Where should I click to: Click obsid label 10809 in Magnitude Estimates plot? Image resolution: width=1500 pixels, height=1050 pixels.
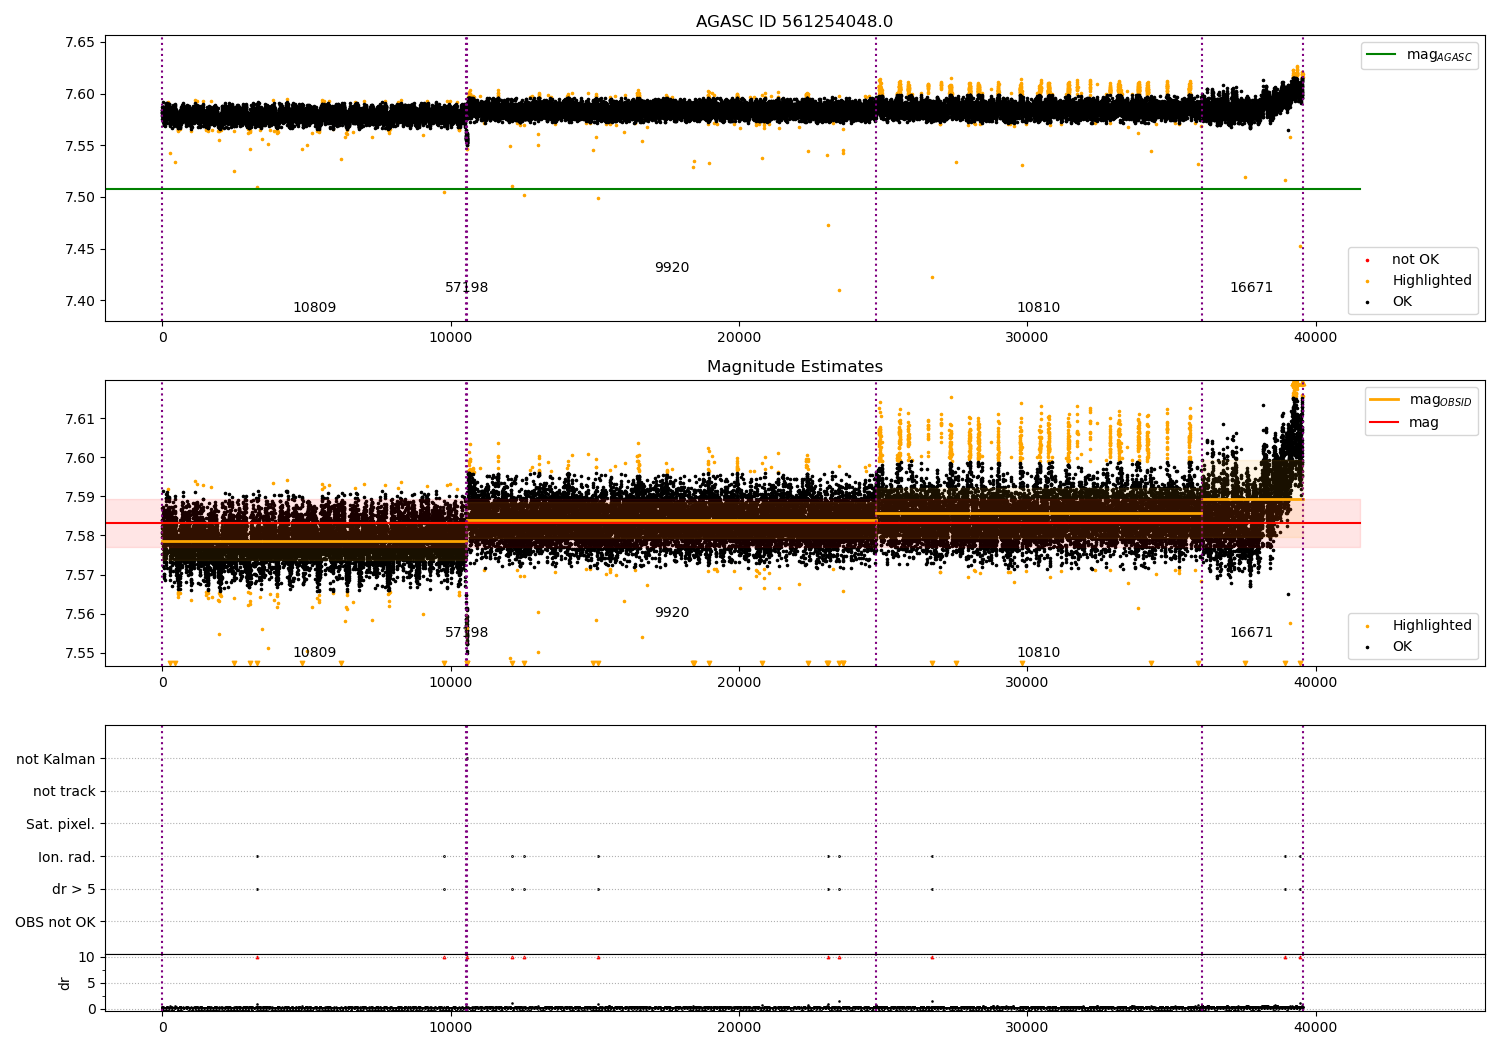(x=314, y=653)
